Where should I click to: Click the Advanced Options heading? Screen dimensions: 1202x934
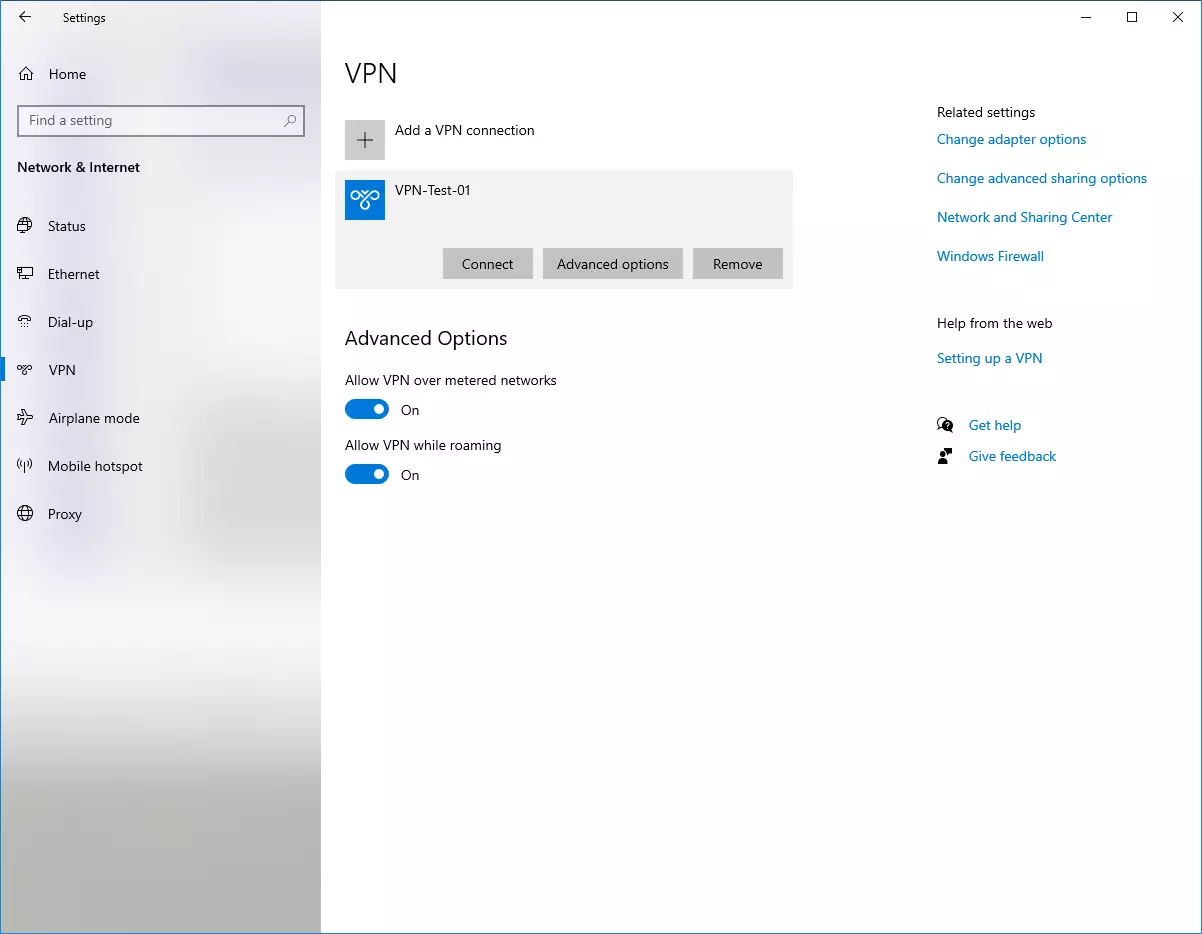(426, 338)
